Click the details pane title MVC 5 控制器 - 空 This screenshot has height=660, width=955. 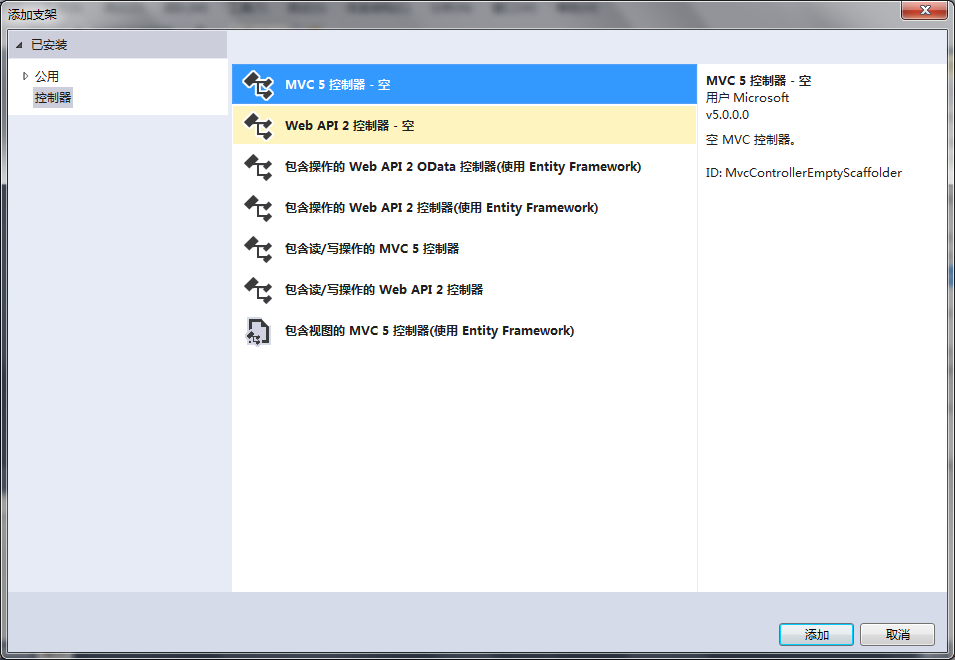click(x=758, y=80)
